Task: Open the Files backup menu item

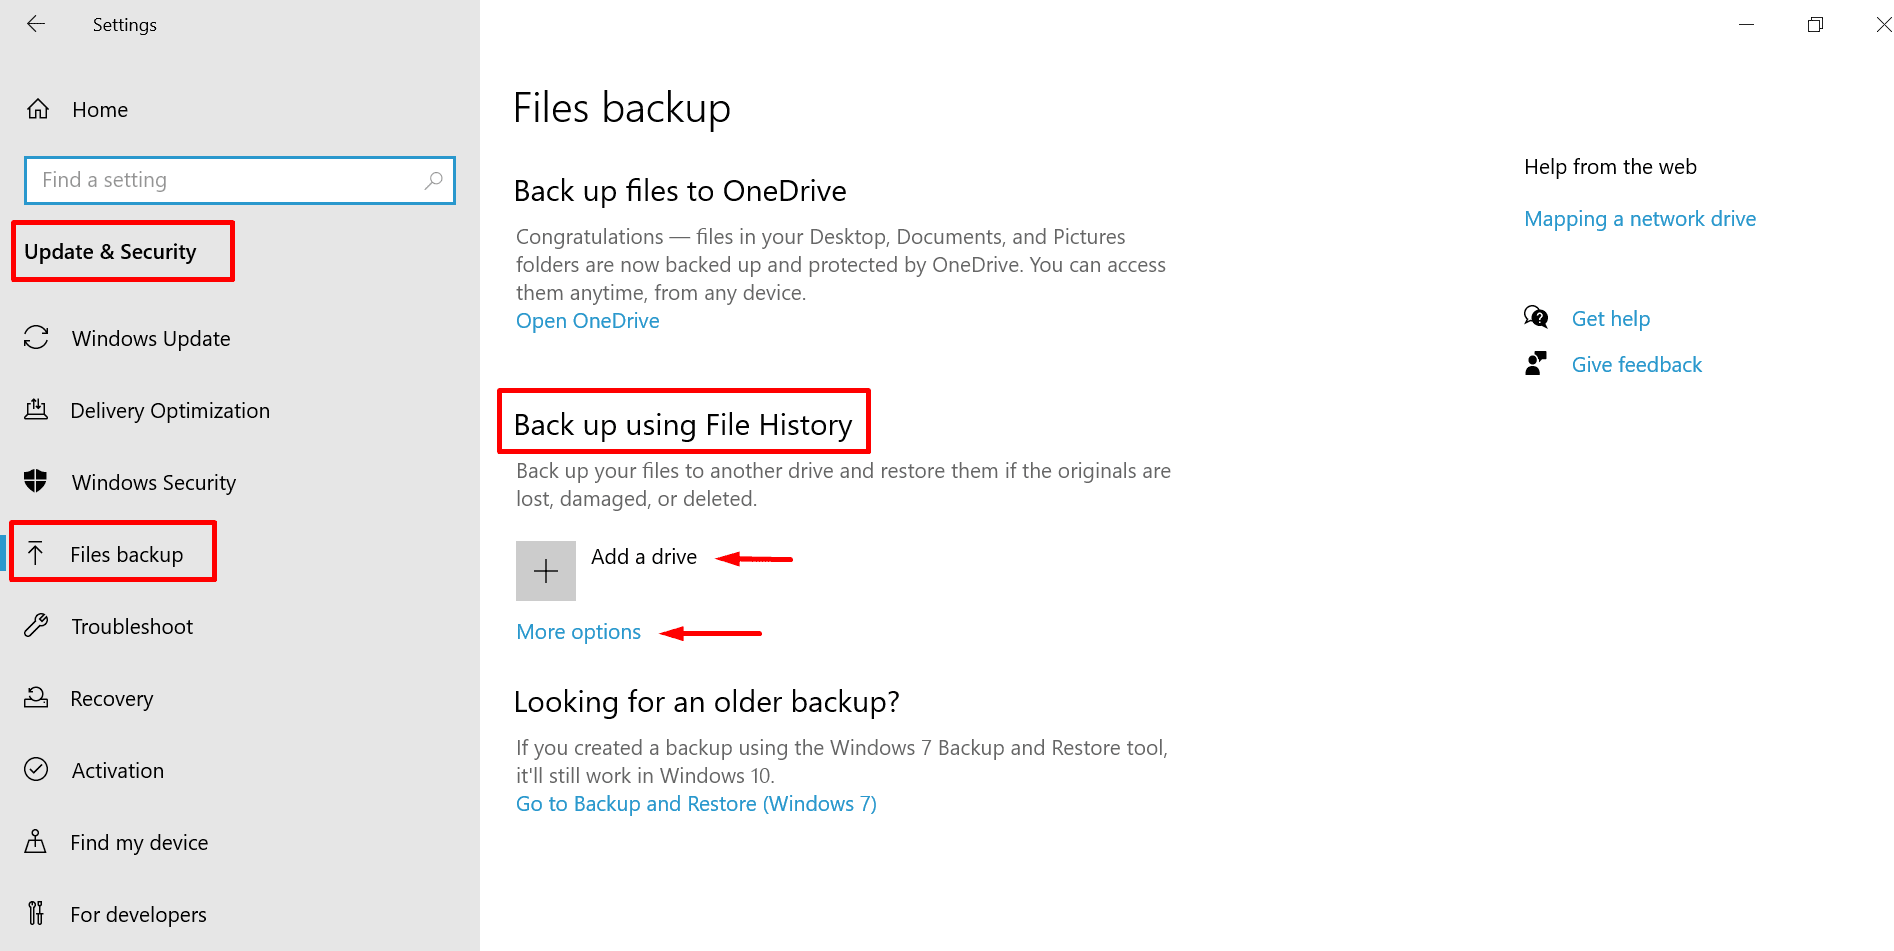Action: (126, 554)
